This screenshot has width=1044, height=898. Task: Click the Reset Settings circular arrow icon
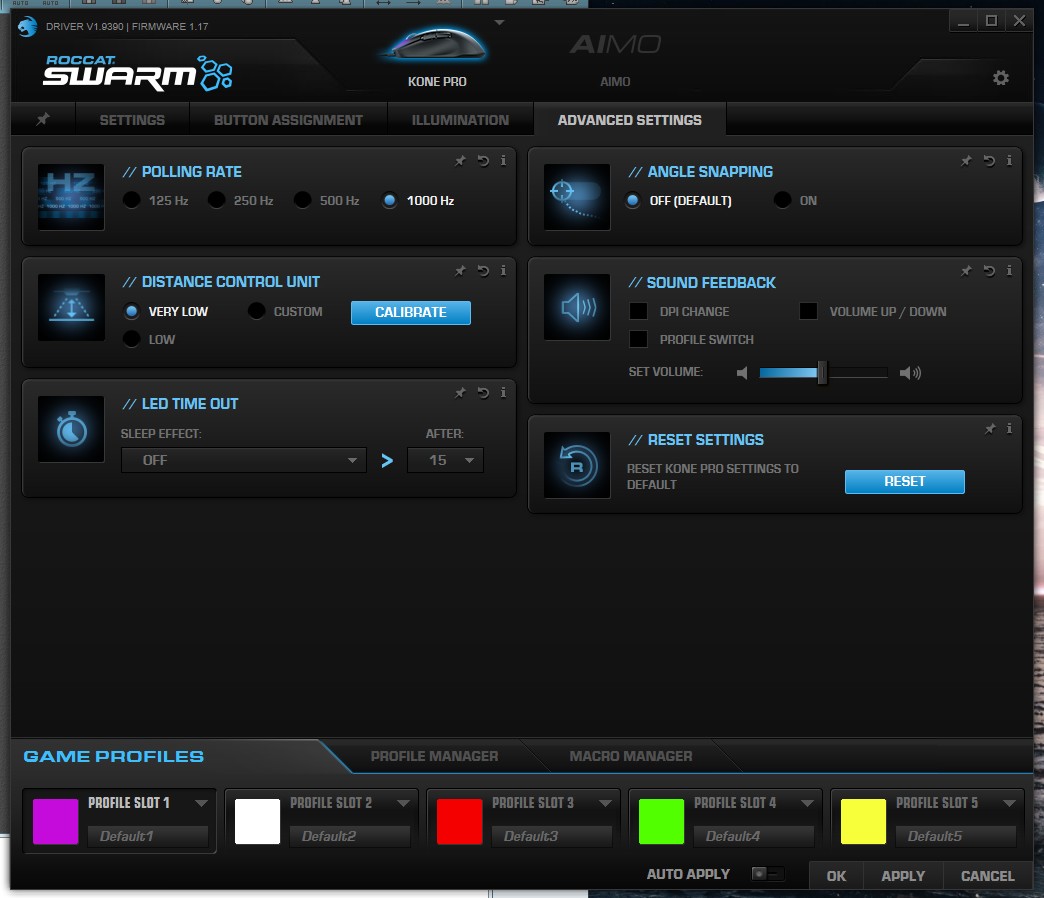pos(576,464)
